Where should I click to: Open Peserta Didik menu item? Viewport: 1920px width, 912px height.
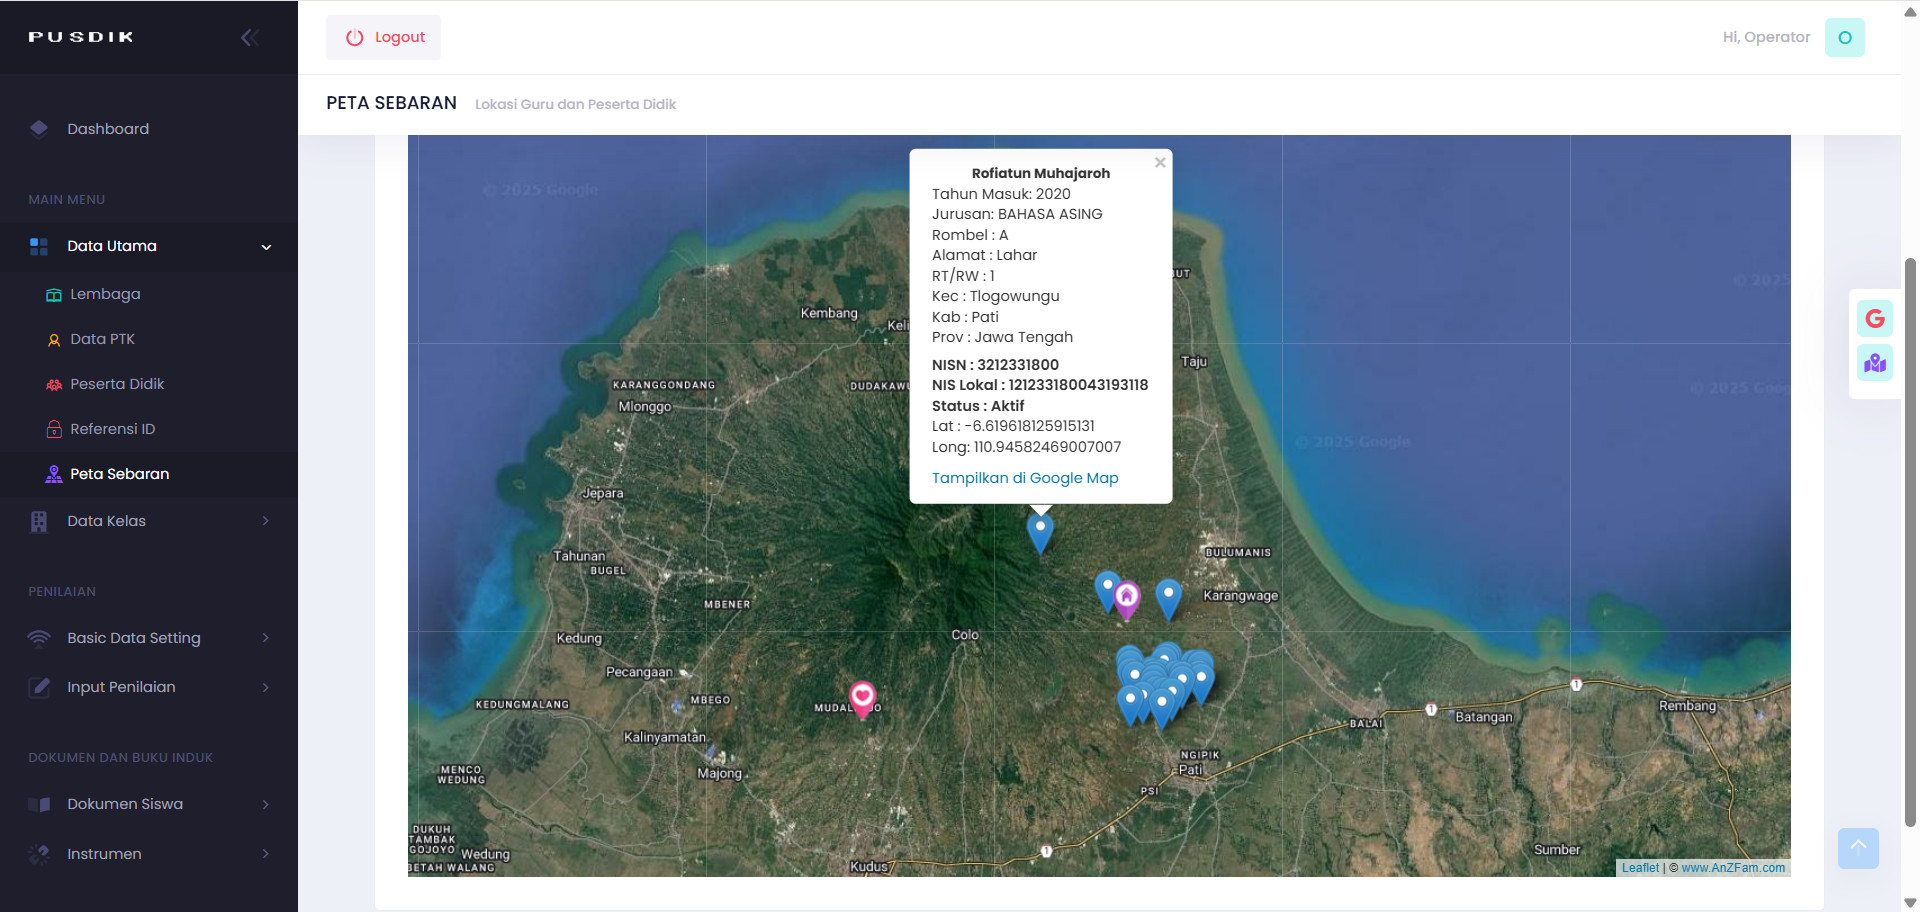click(117, 384)
